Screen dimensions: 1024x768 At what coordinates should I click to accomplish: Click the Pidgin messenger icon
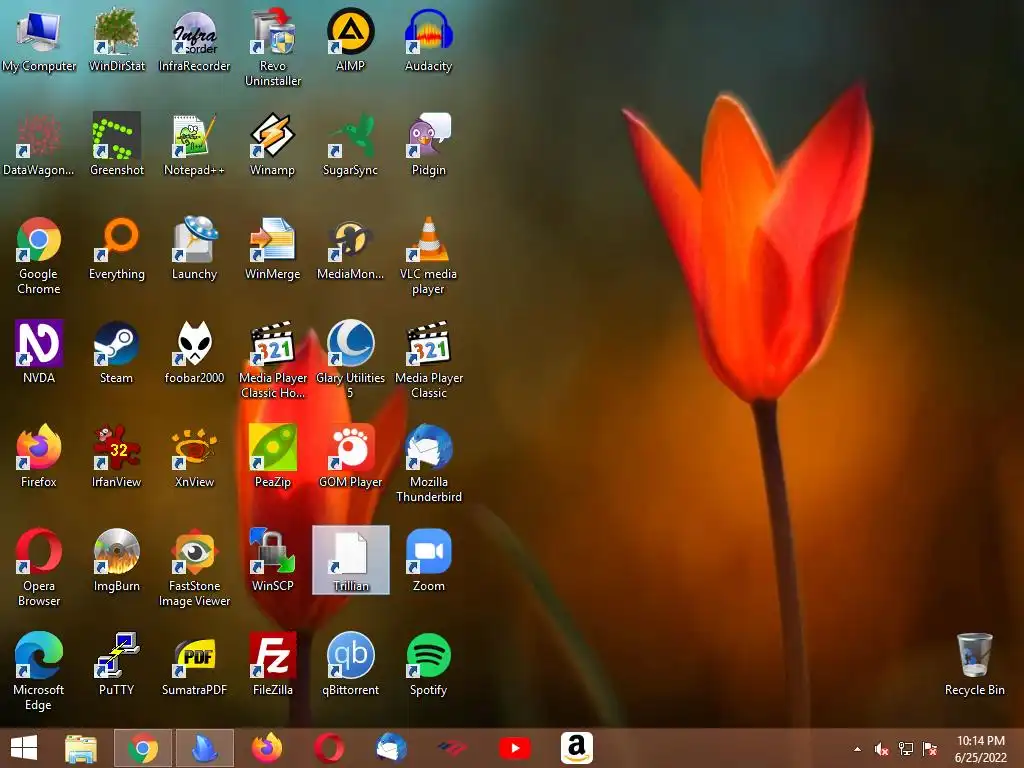point(428,144)
